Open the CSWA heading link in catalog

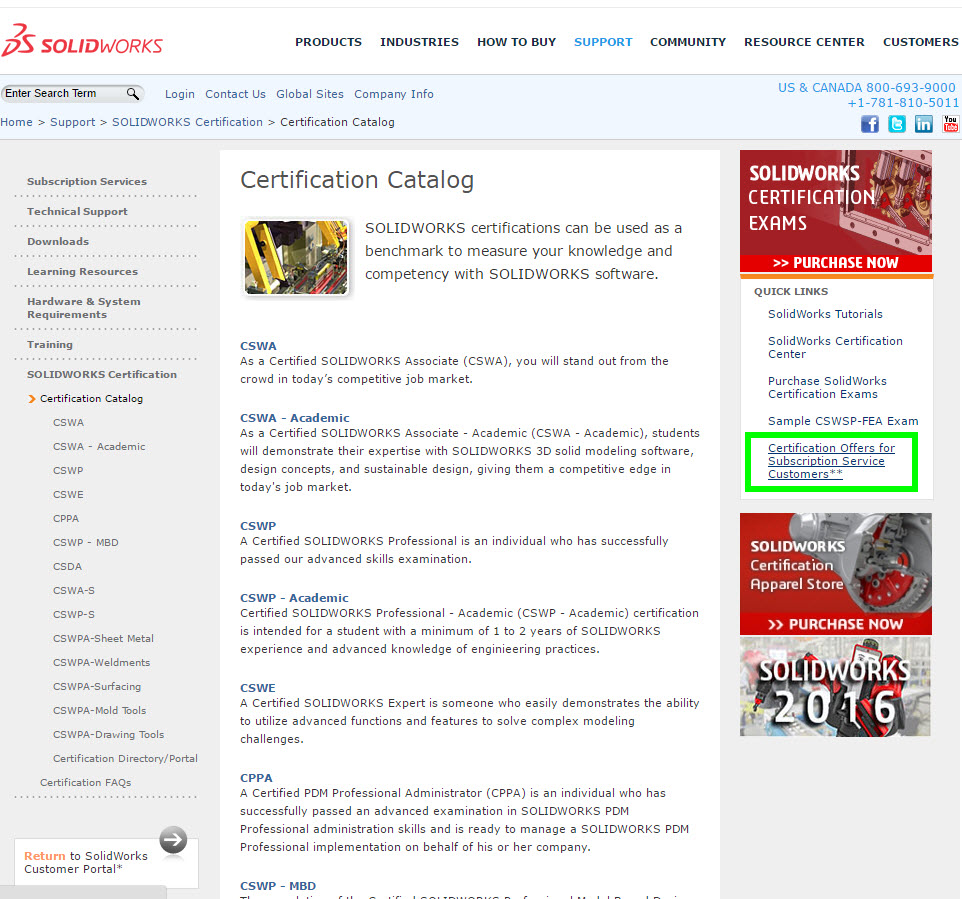coord(258,346)
